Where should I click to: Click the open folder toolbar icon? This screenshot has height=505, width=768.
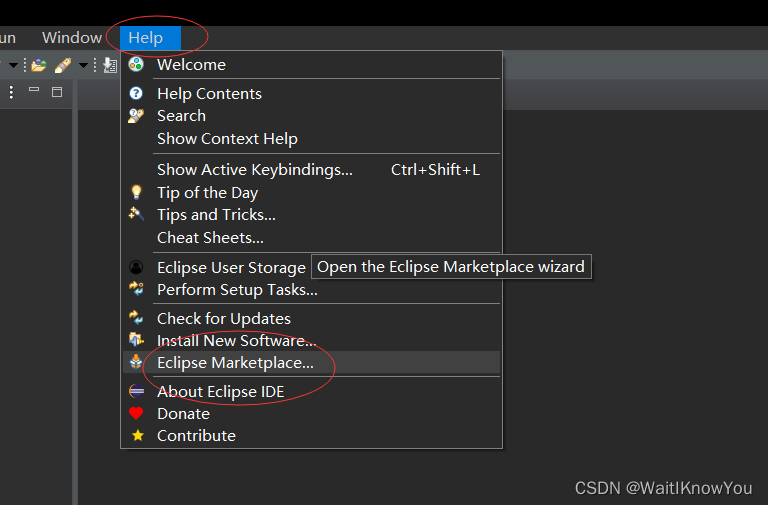[x=39, y=65]
